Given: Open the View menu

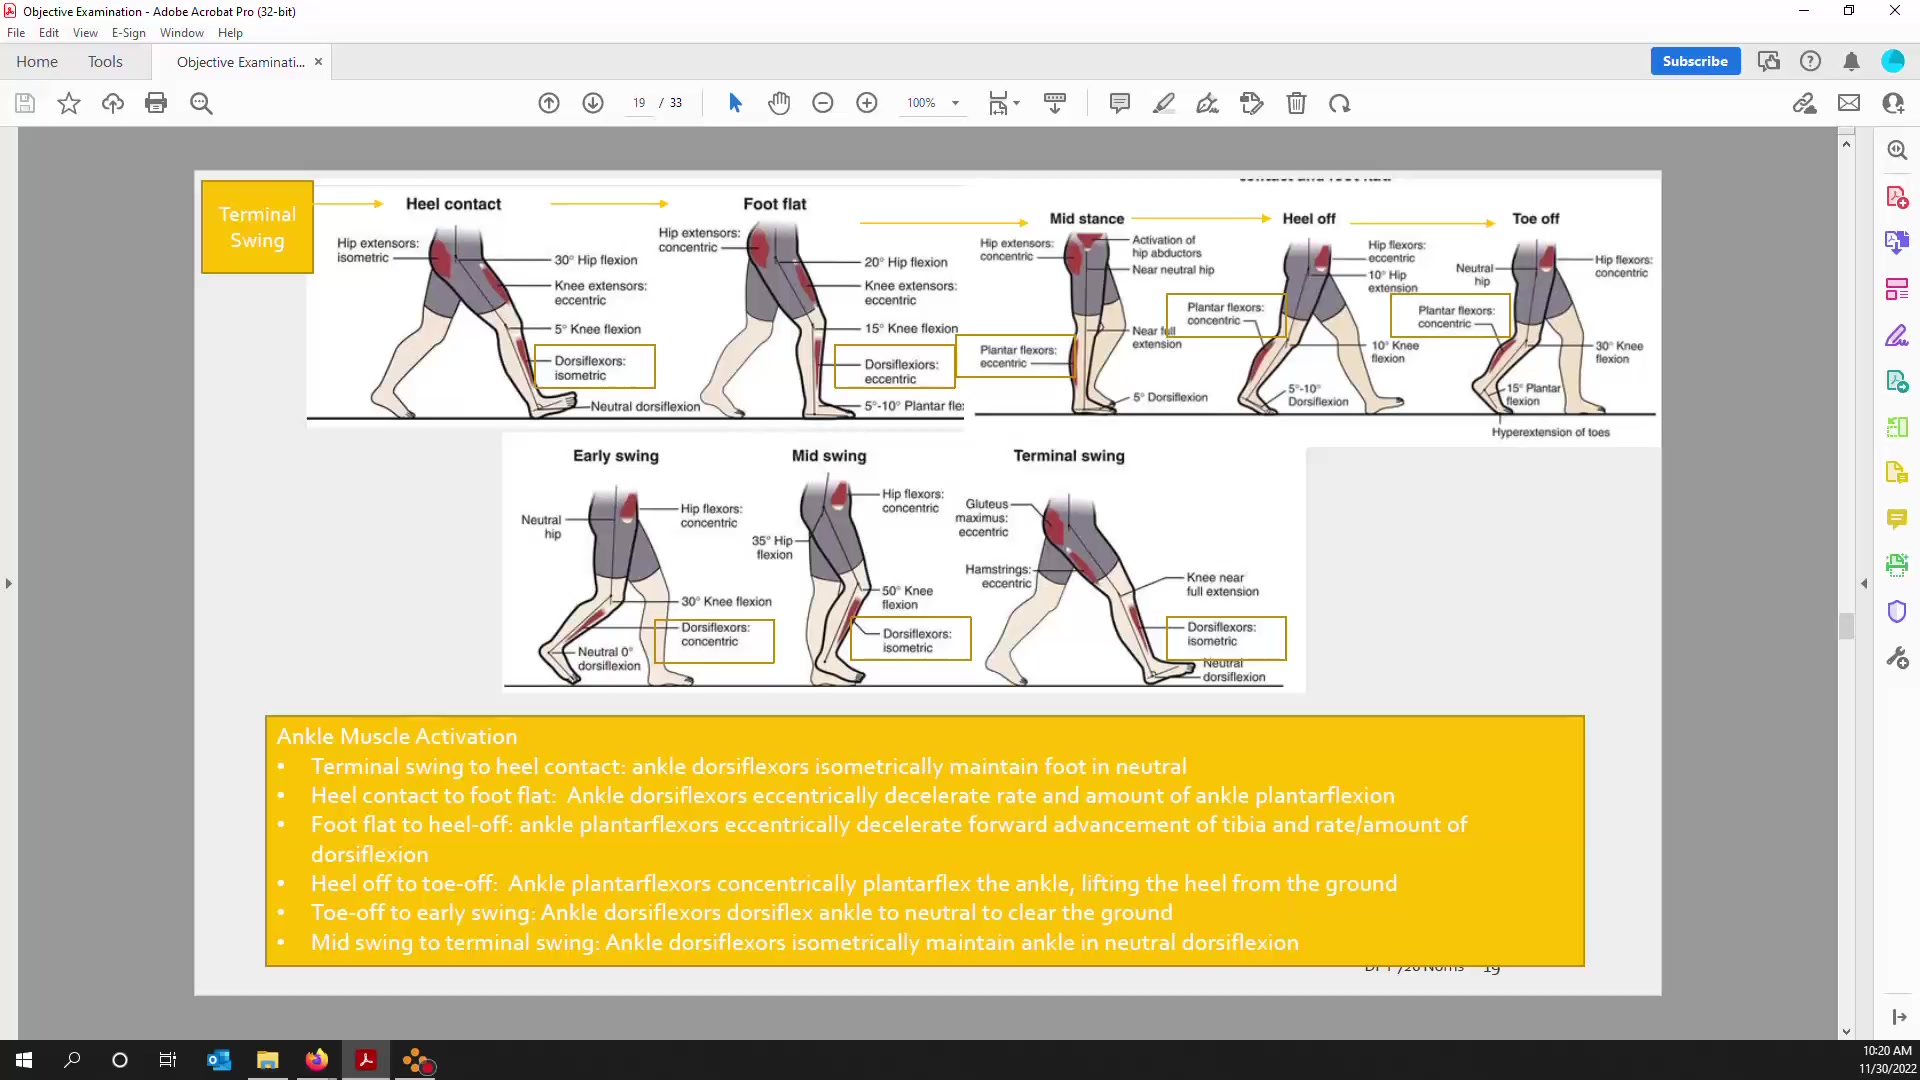Looking at the screenshot, I should 85,33.
